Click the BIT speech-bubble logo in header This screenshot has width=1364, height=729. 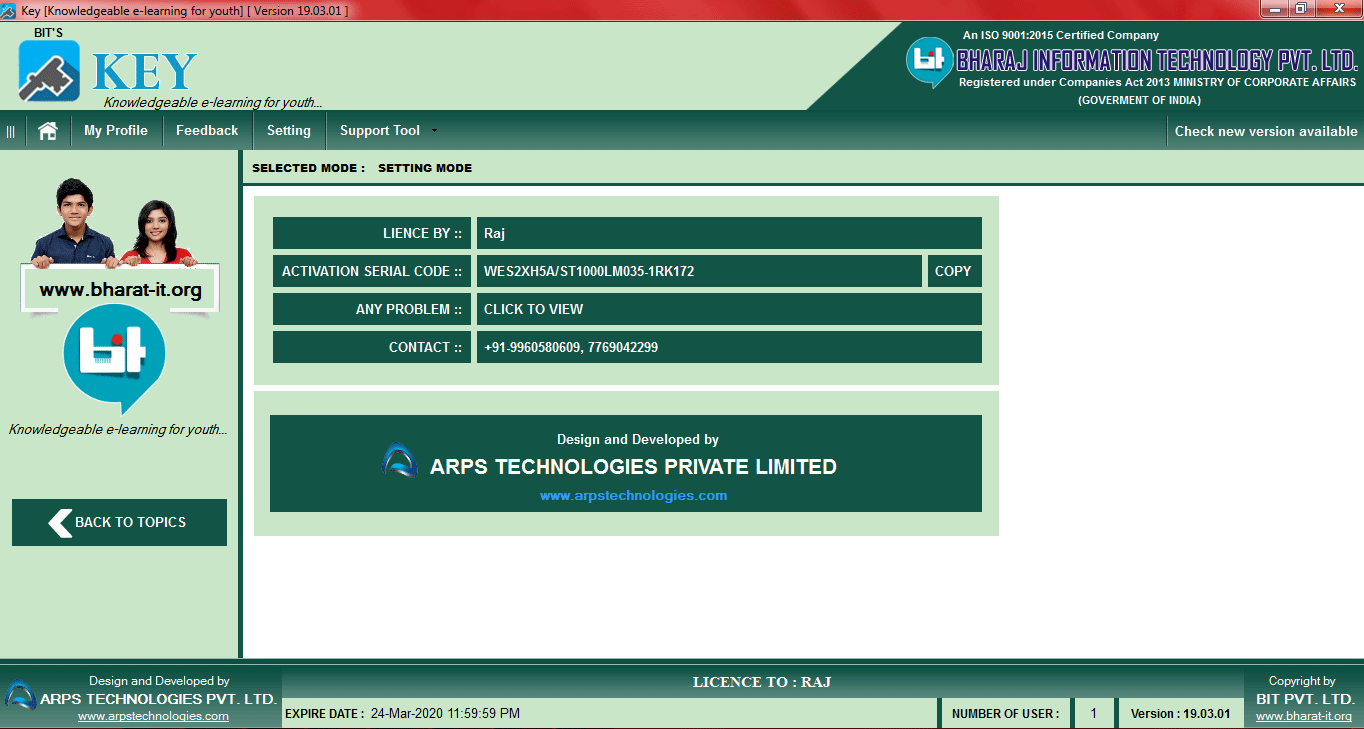(x=929, y=61)
